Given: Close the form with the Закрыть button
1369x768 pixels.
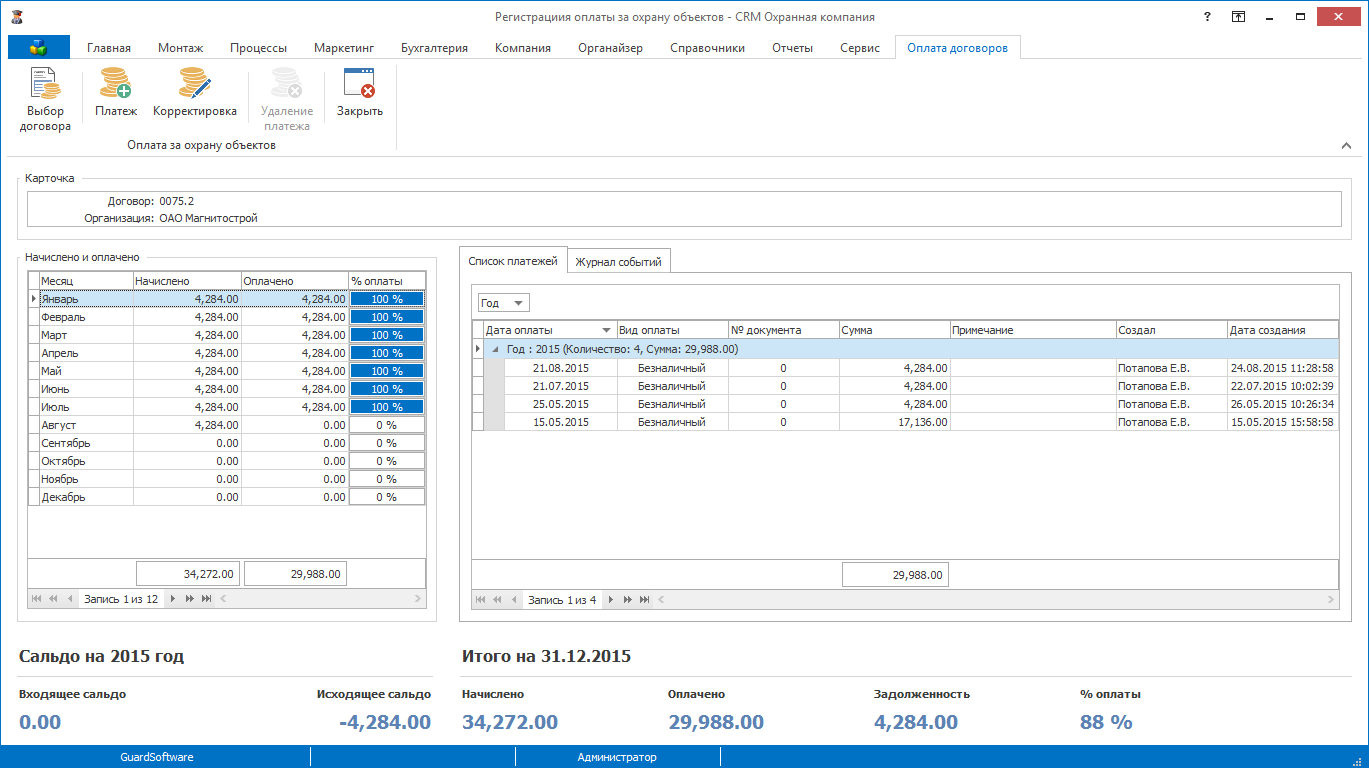Looking at the screenshot, I should pos(359,92).
